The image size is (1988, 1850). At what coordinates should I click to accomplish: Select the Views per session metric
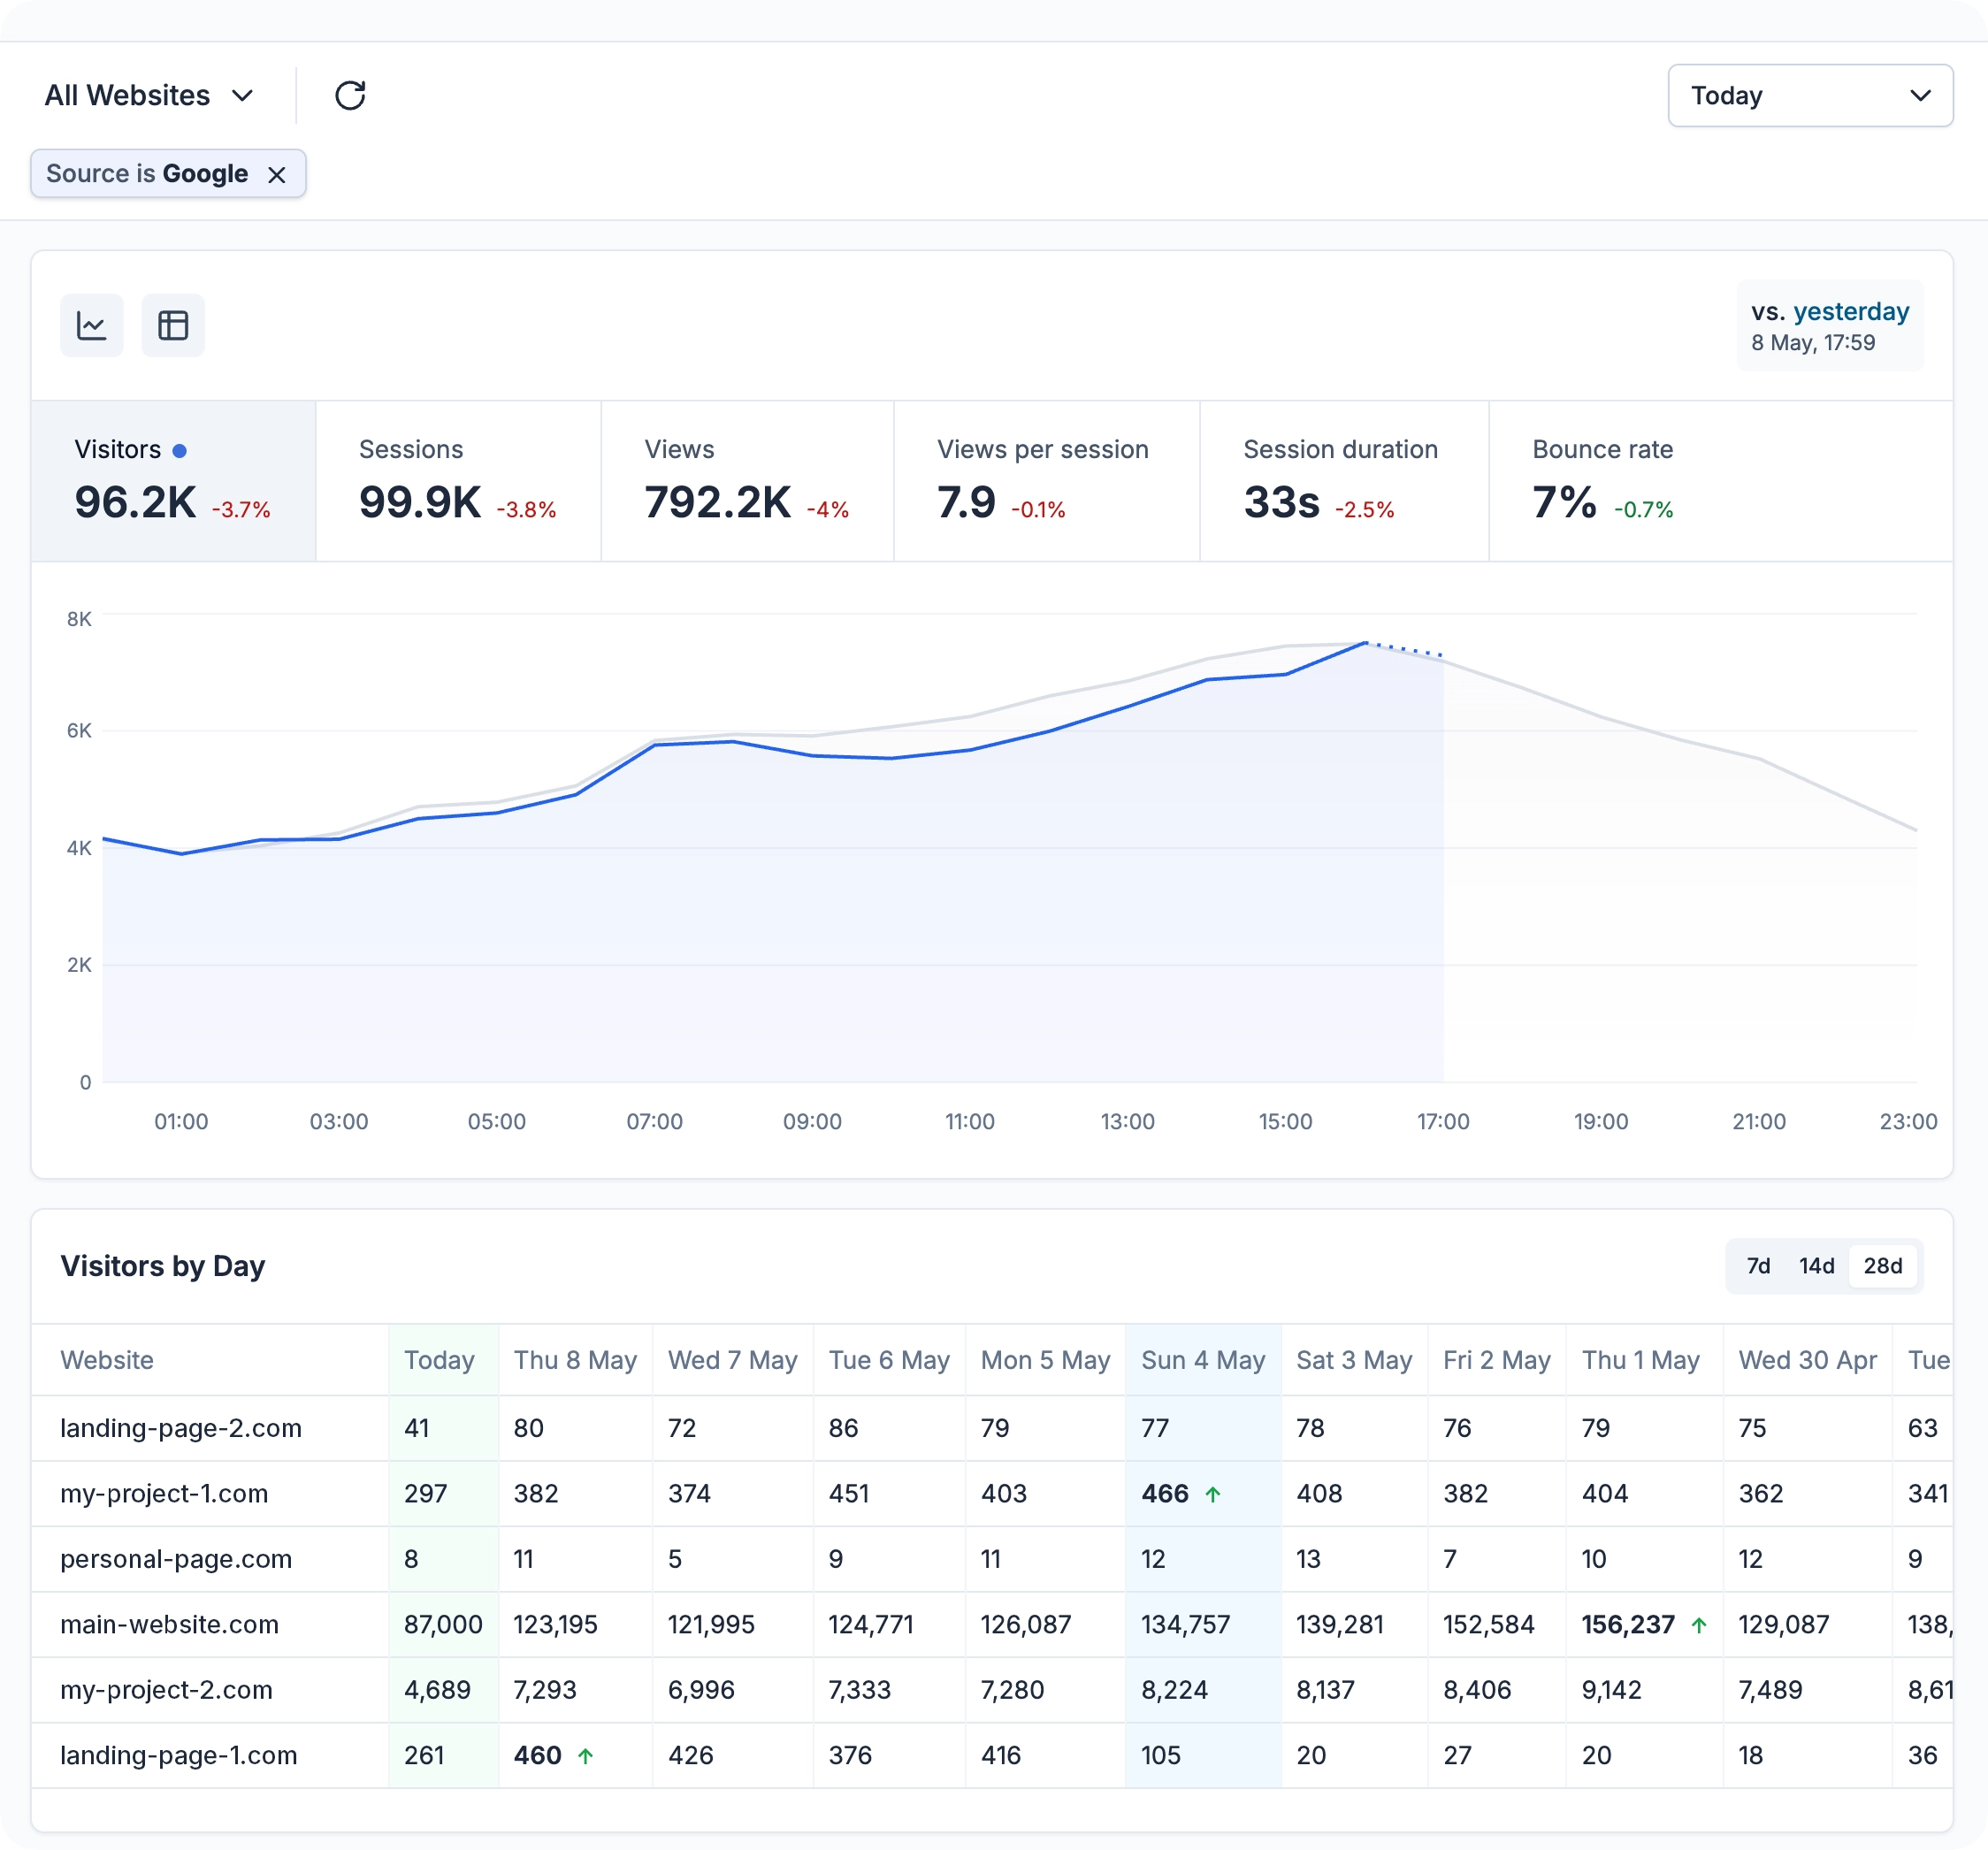click(x=1045, y=481)
